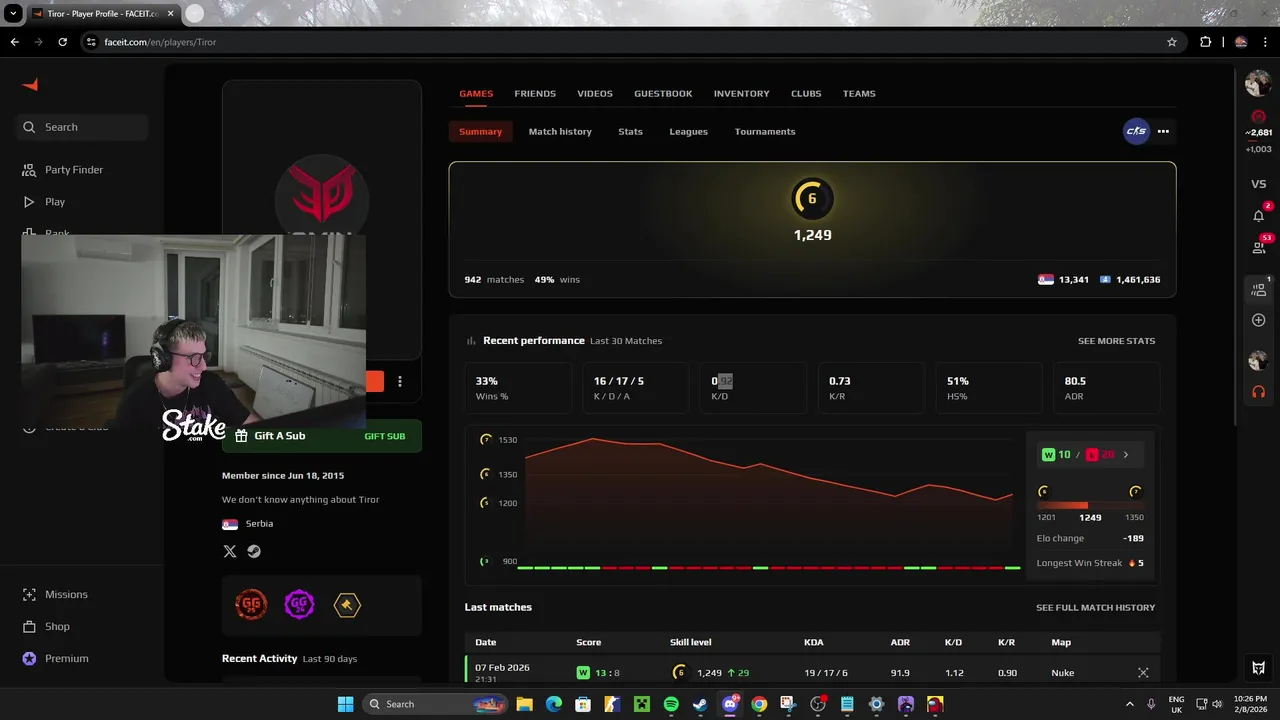Click the 33% Wins stat card
Screen dimensions: 1280x720
(518, 388)
